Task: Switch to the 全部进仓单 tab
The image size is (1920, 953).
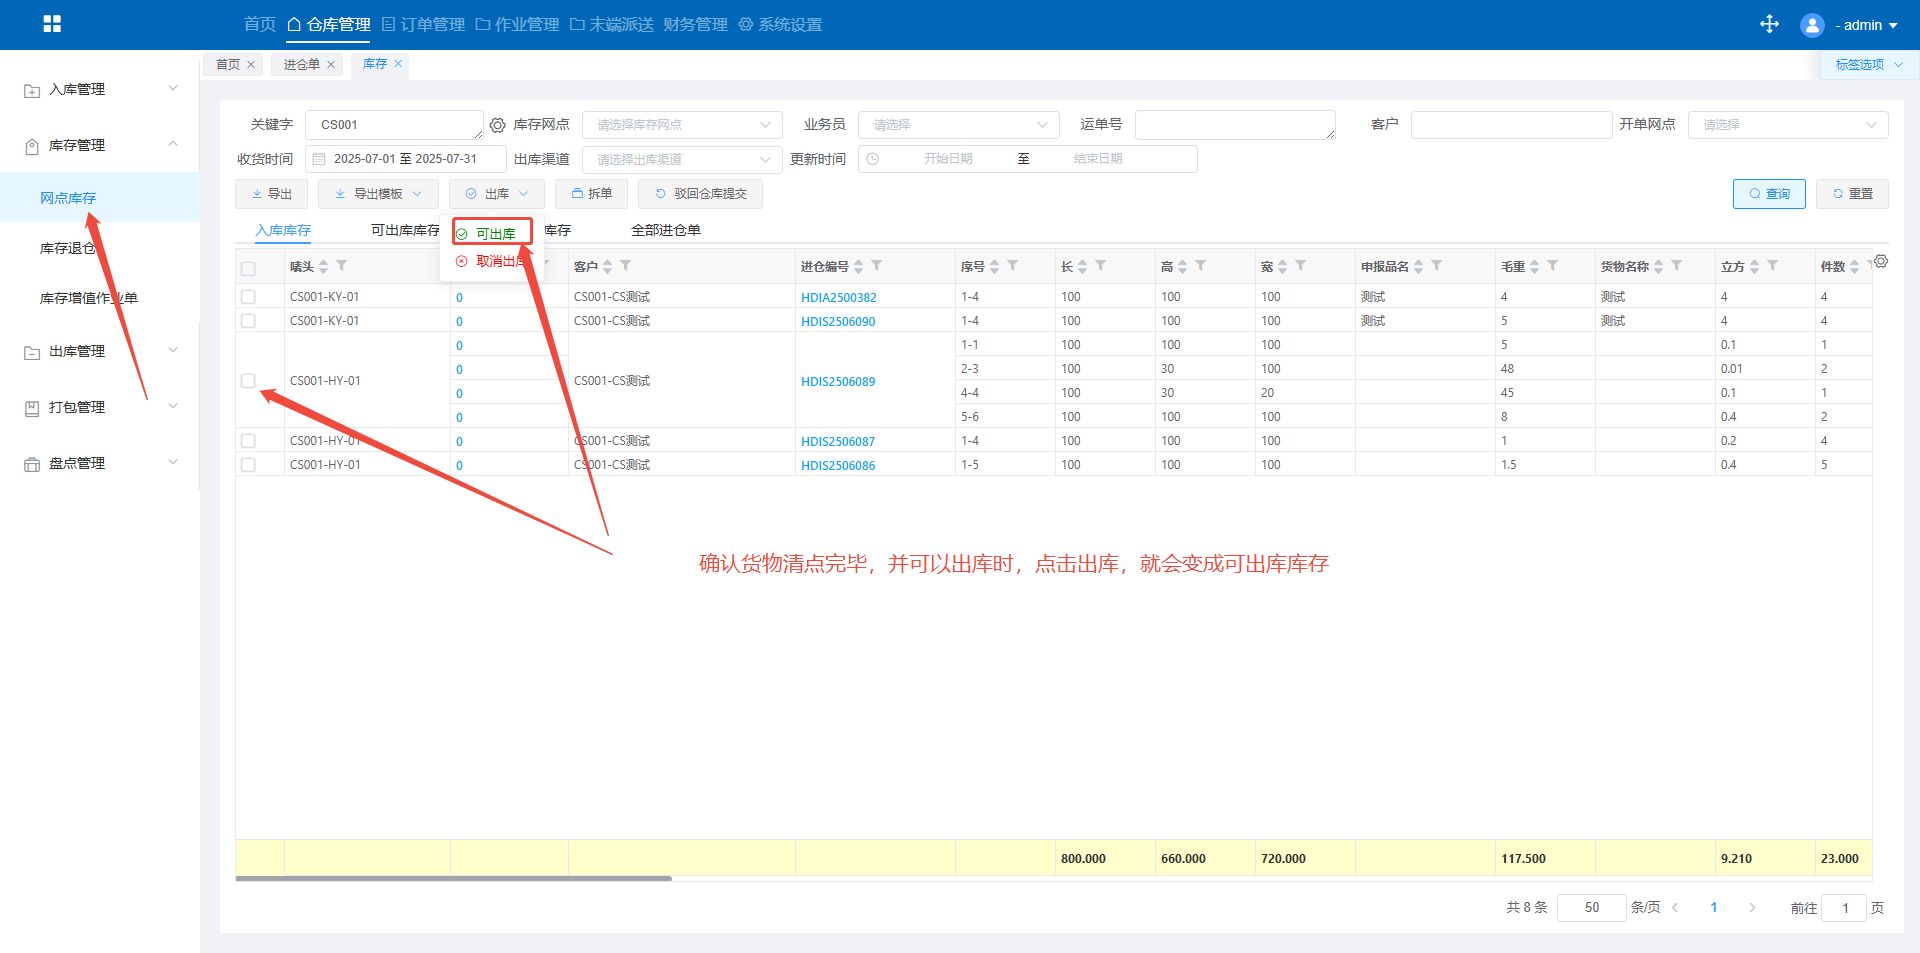Action: pyautogui.click(x=665, y=230)
